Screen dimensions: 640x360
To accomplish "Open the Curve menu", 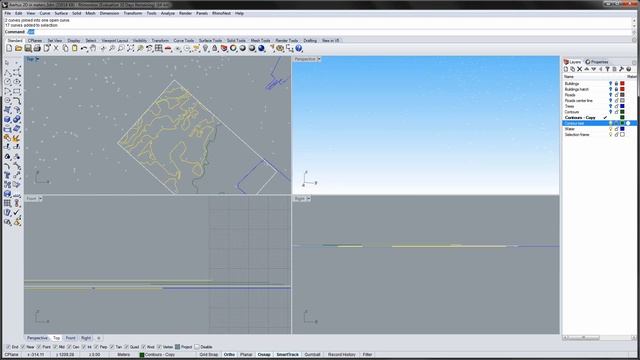I will [x=44, y=13].
